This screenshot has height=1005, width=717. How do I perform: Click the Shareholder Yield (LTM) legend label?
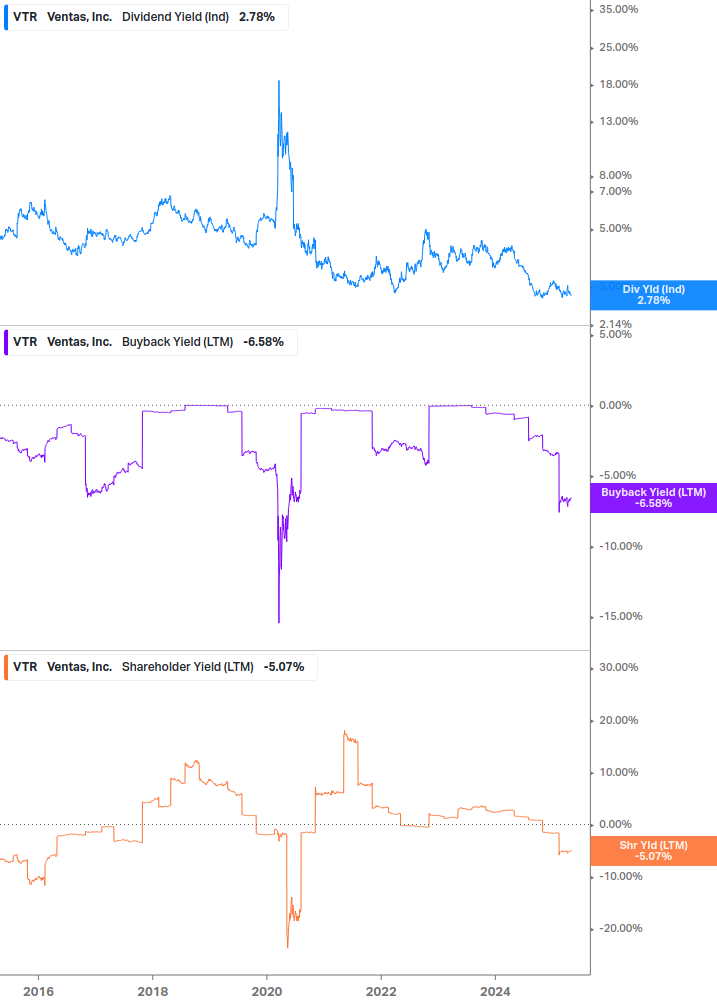click(188, 667)
